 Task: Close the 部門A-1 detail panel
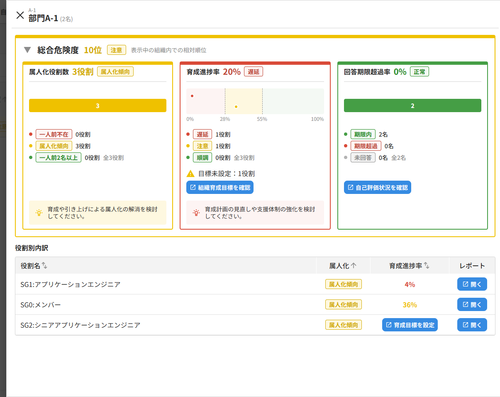(20, 15)
